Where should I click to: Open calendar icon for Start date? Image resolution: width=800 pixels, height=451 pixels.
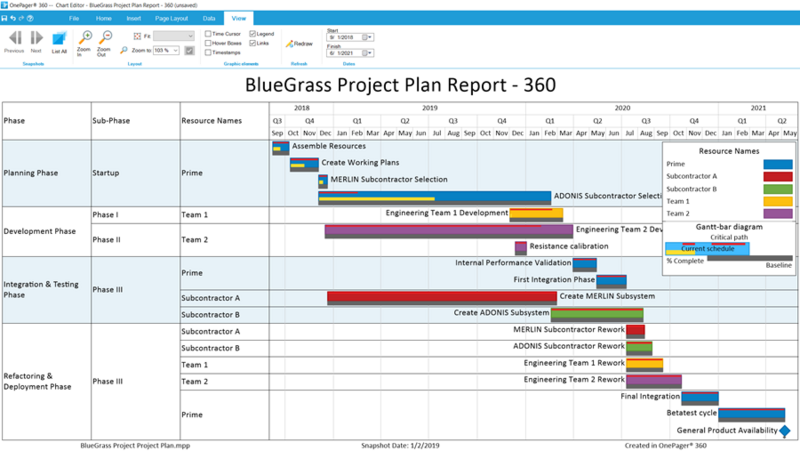pos(365,37)
